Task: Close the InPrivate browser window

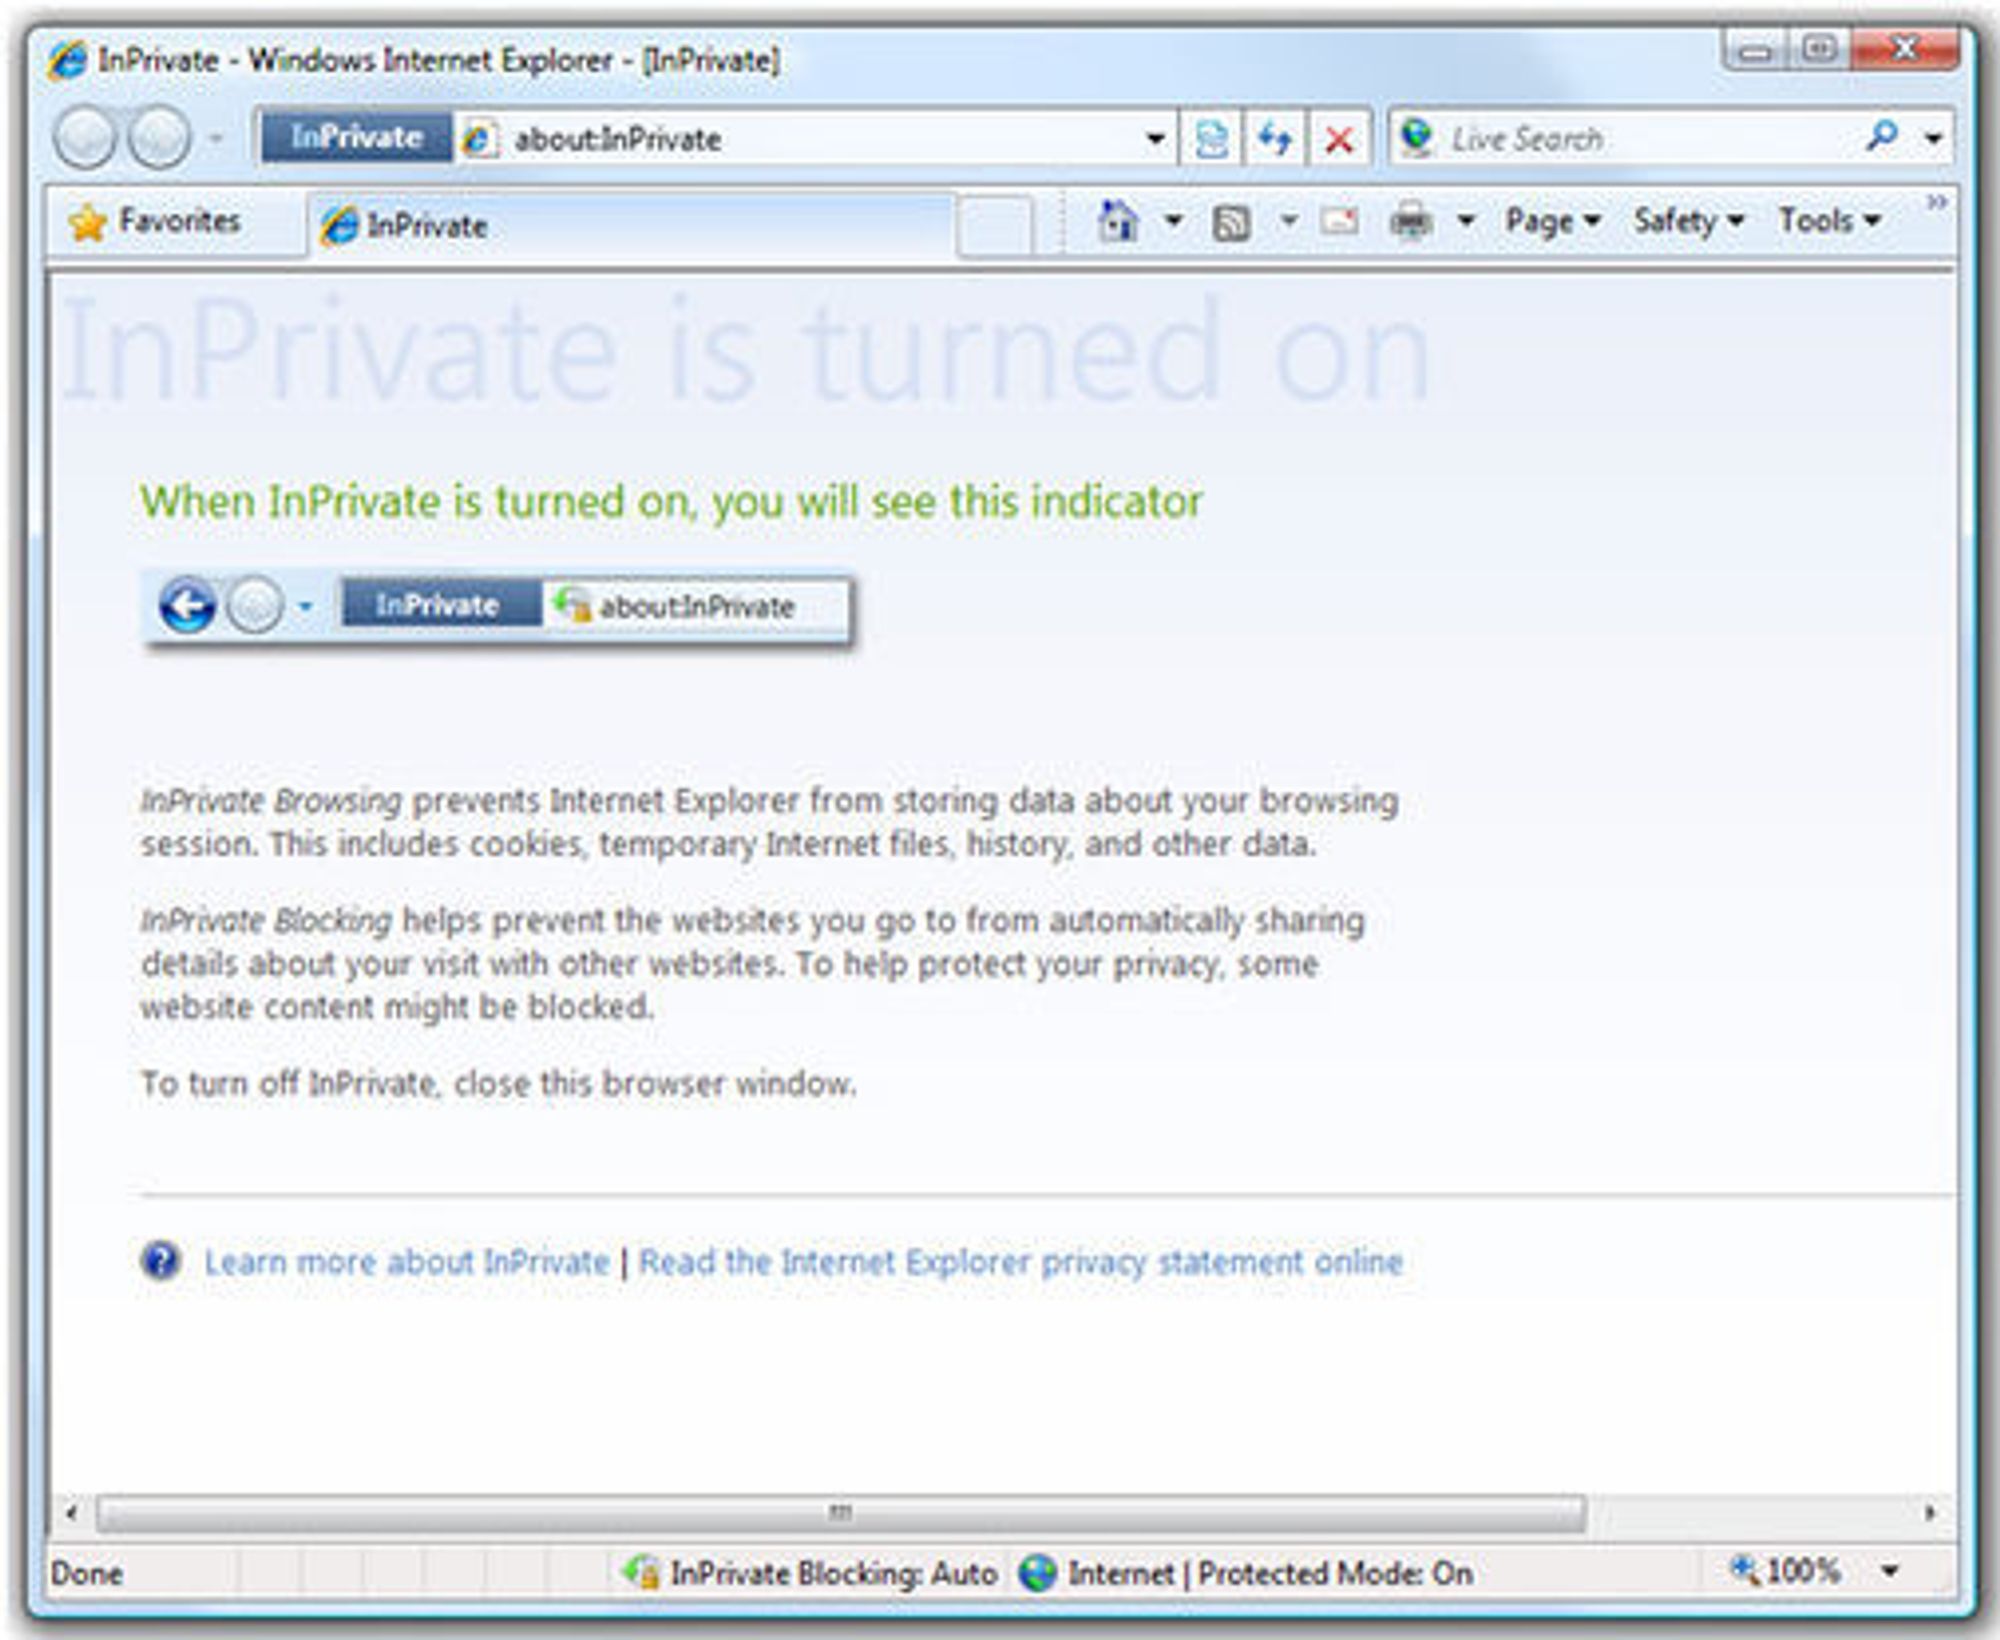Action: pos(1905,48)
